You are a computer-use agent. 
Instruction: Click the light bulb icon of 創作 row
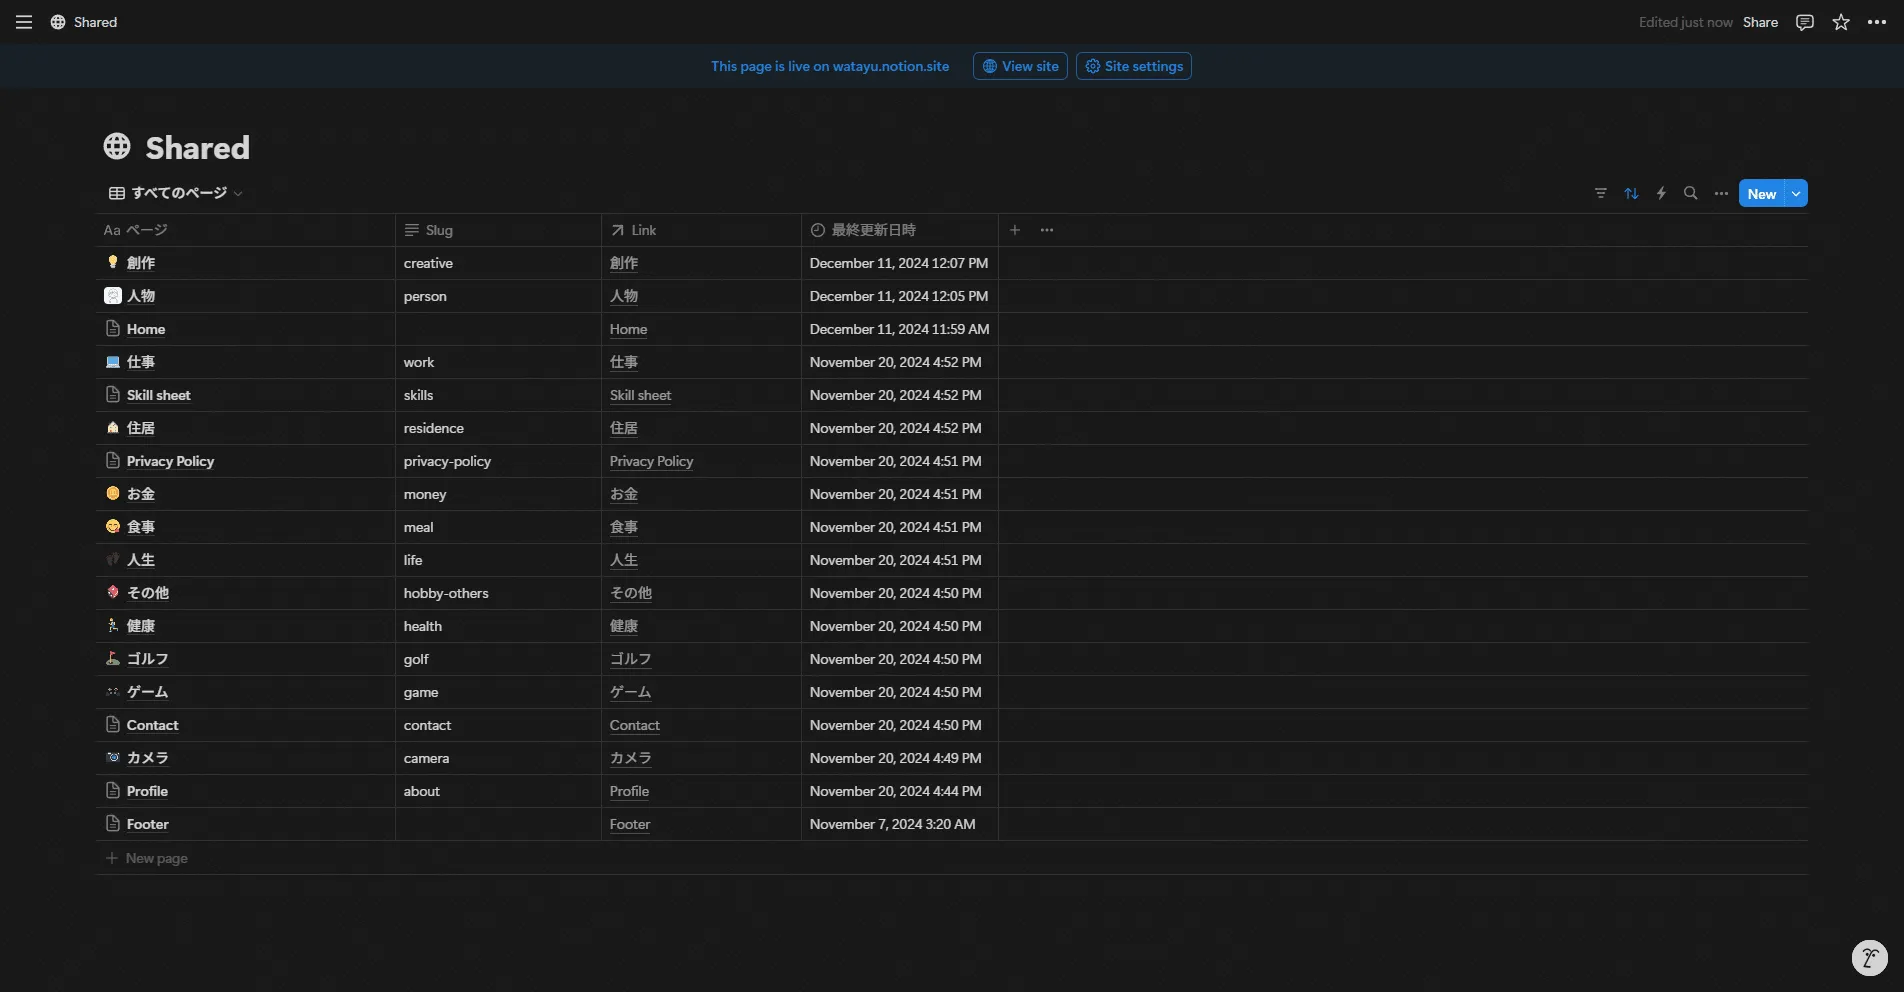[113, 262]
